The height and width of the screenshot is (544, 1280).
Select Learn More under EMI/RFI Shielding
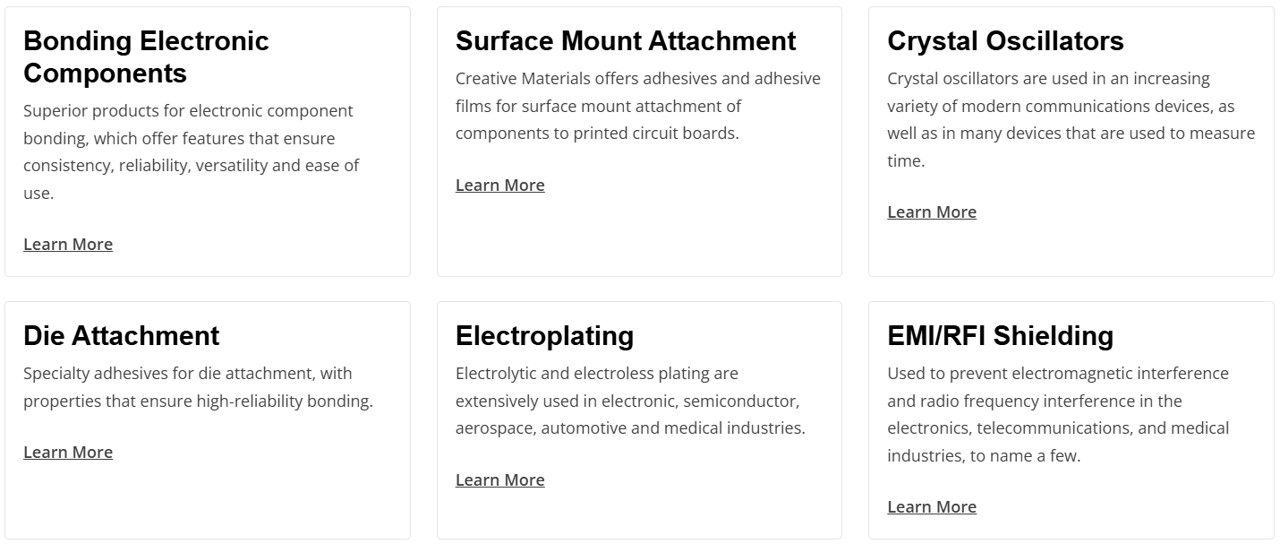[x=931, y=507]
